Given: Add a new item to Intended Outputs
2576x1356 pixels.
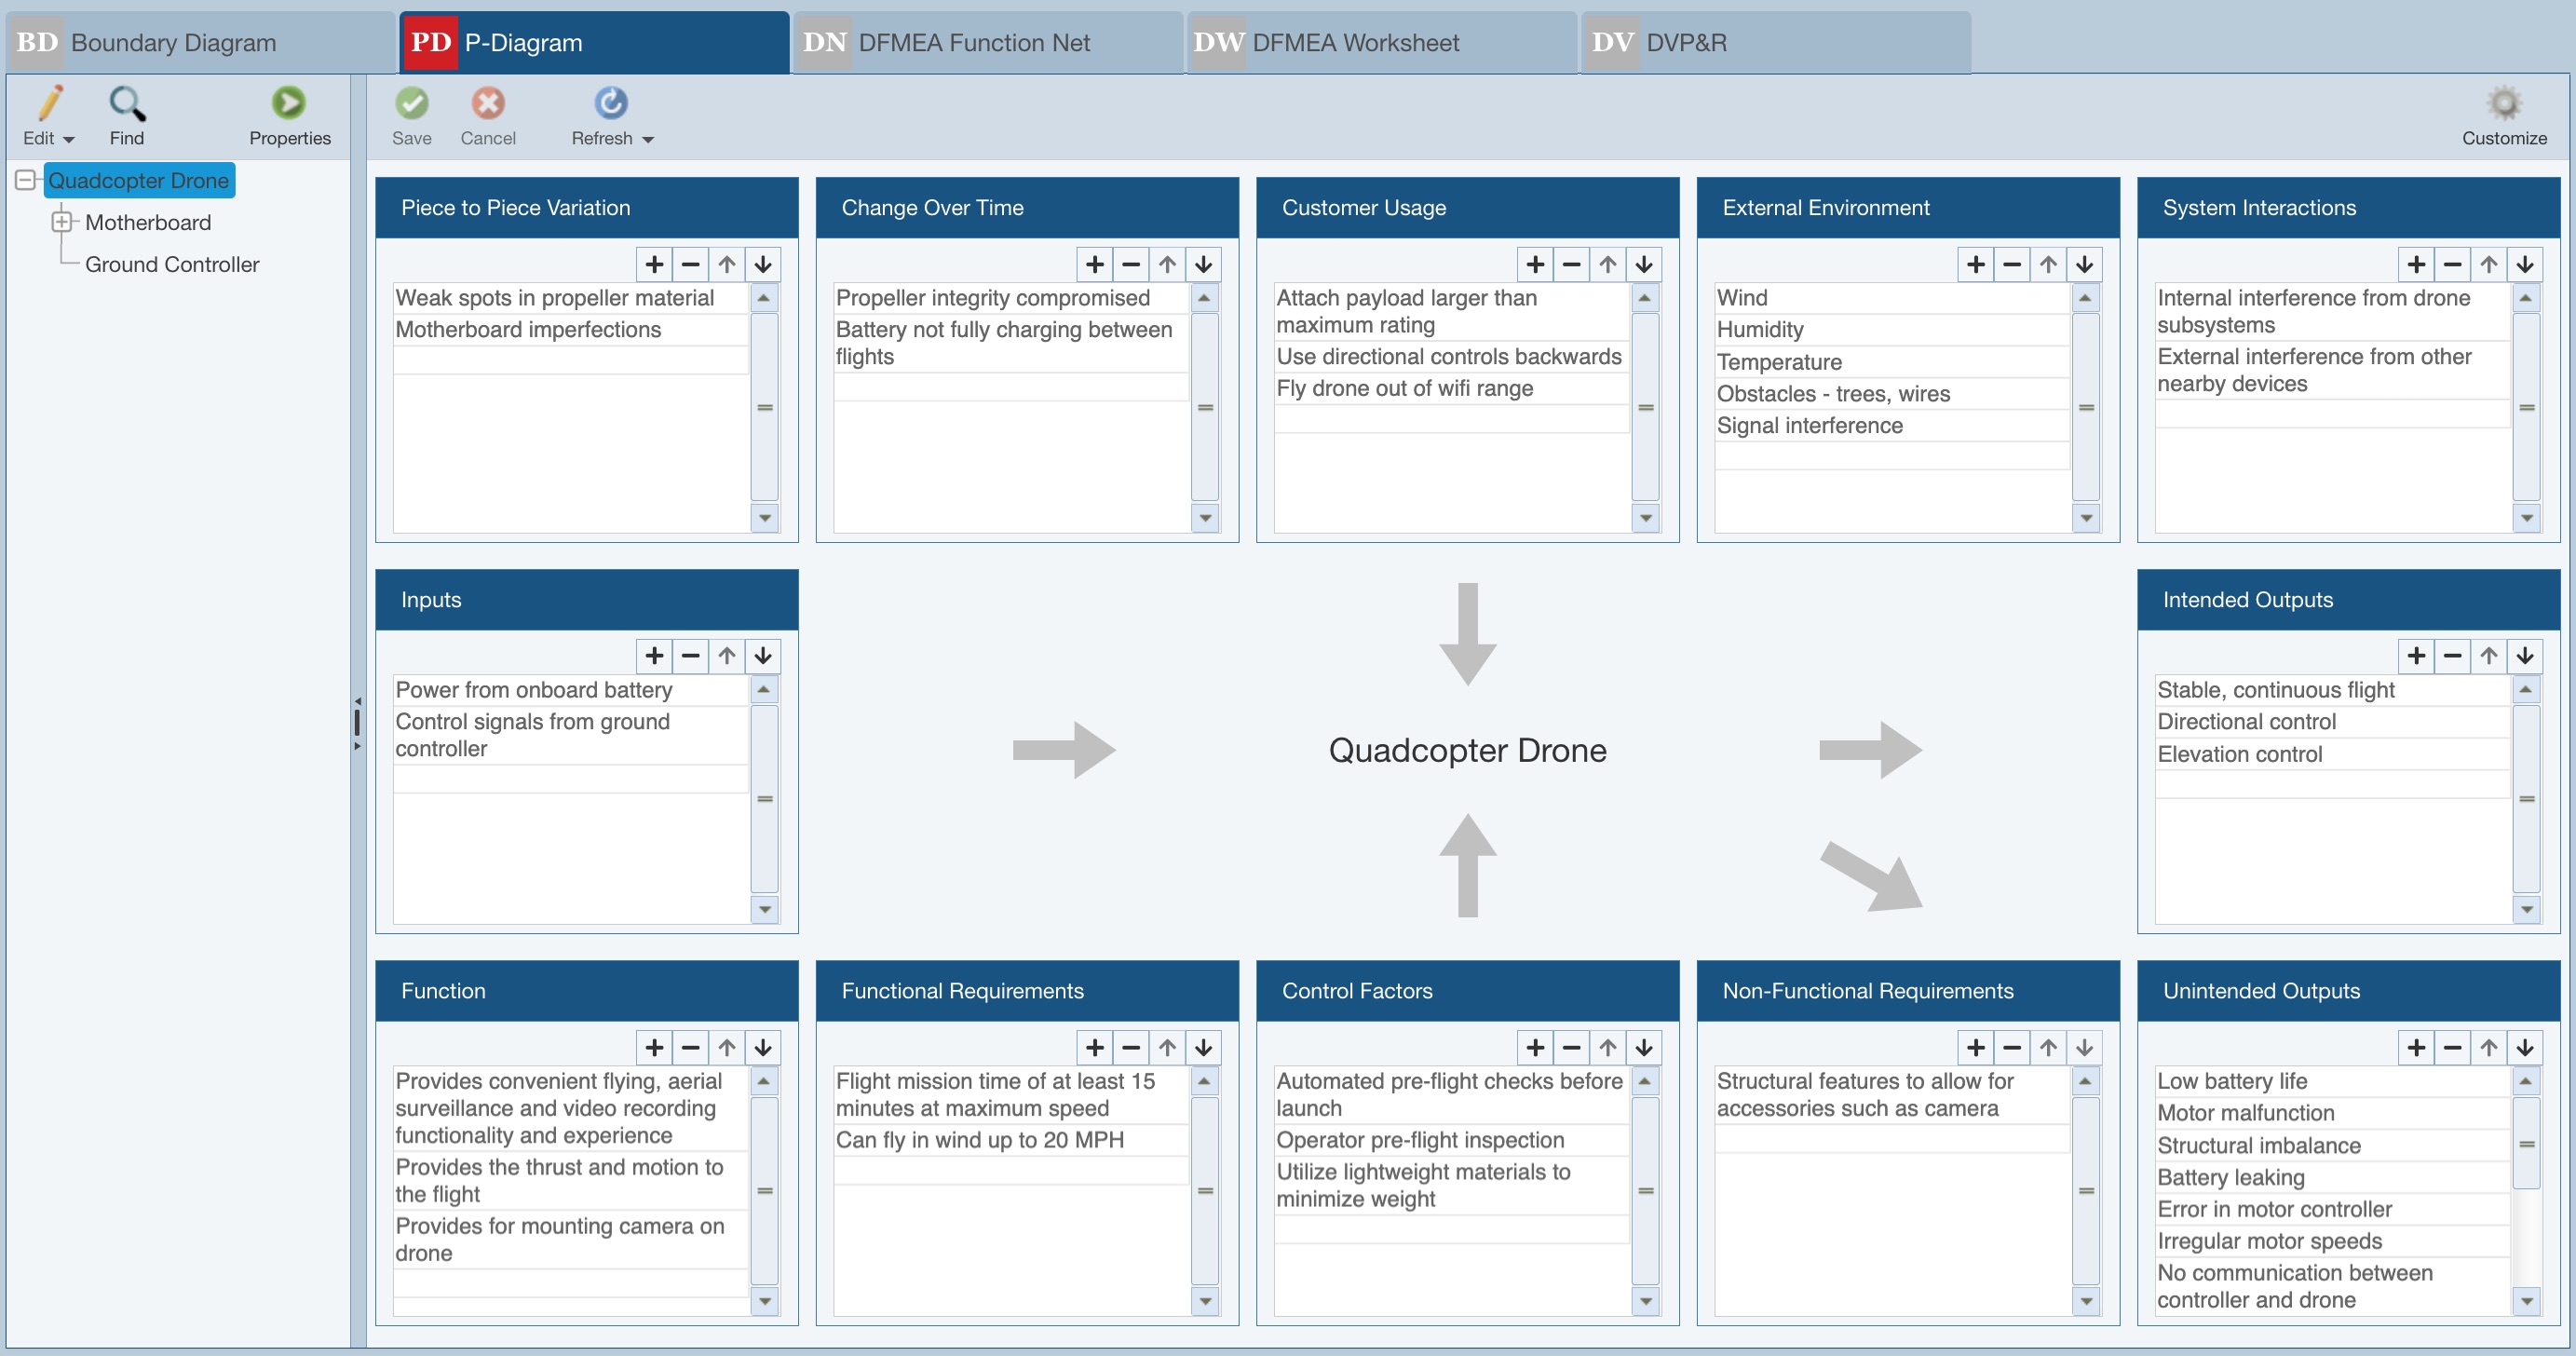Looking at the screenshot, I should 2416,655.
